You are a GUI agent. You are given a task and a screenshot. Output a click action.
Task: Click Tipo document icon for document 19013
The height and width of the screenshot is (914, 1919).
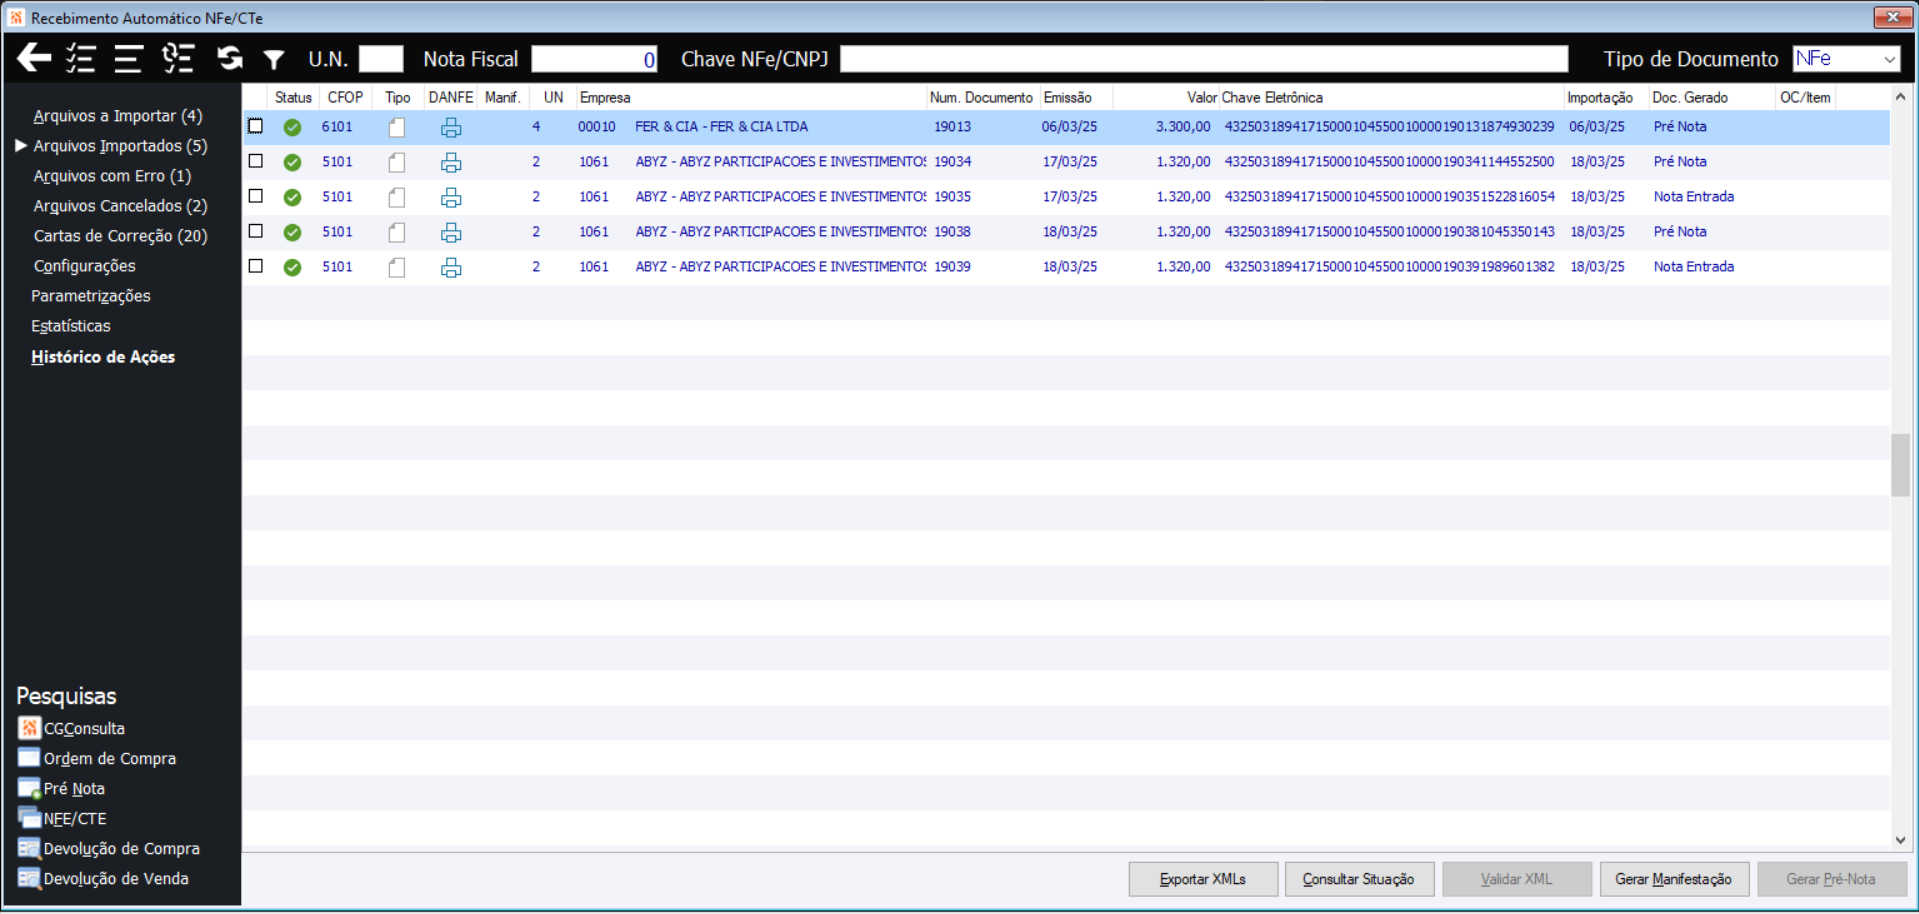pyautogui.click(x=397, y=127)
